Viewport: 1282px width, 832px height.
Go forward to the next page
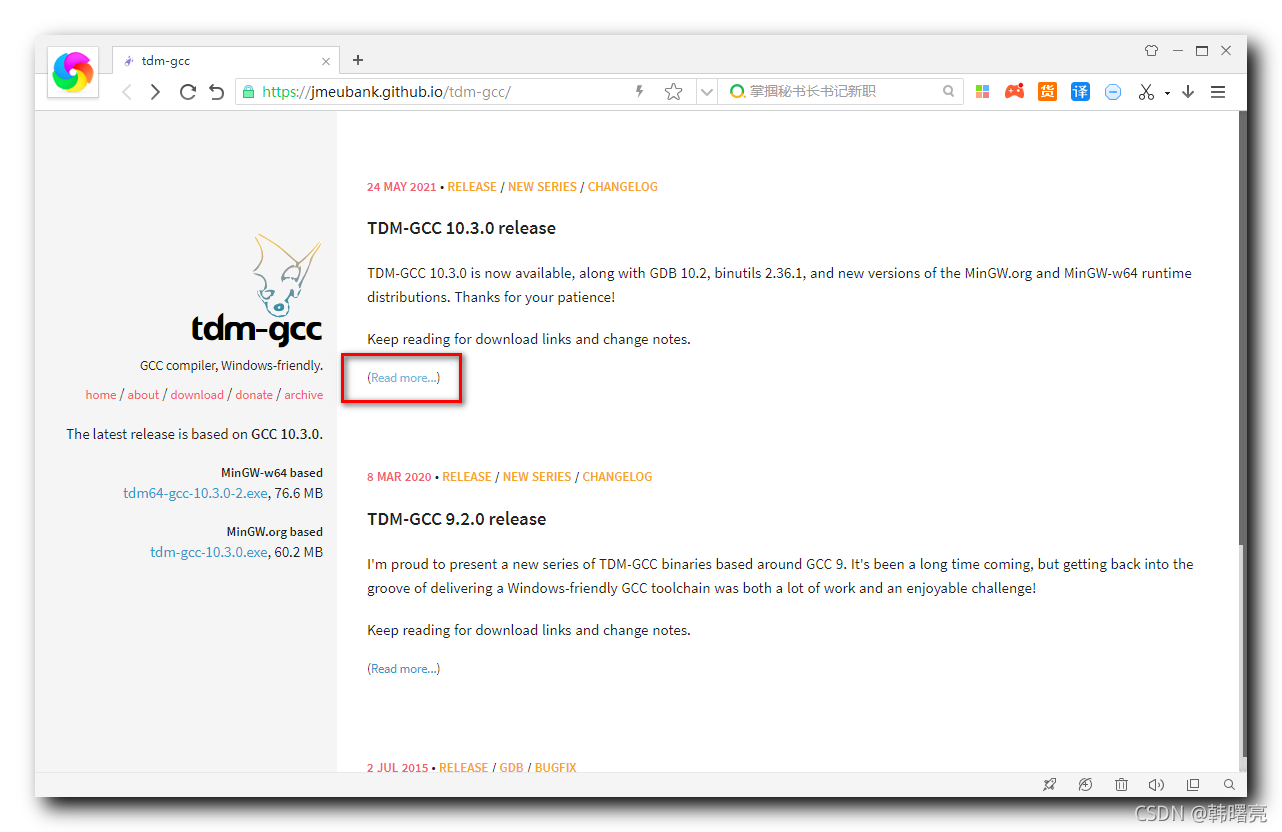click(155, 92)
